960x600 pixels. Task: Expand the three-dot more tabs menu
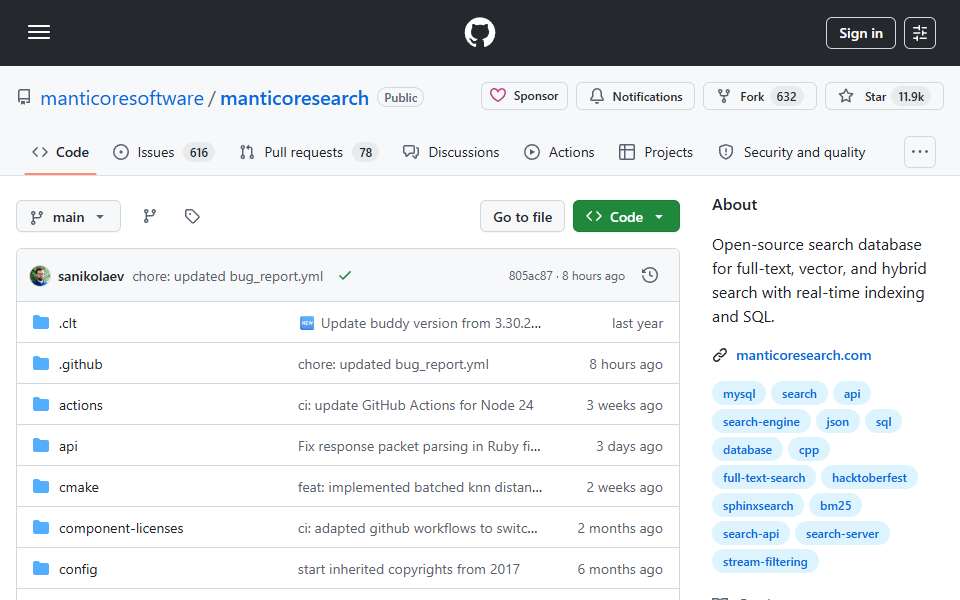[920, 152]
